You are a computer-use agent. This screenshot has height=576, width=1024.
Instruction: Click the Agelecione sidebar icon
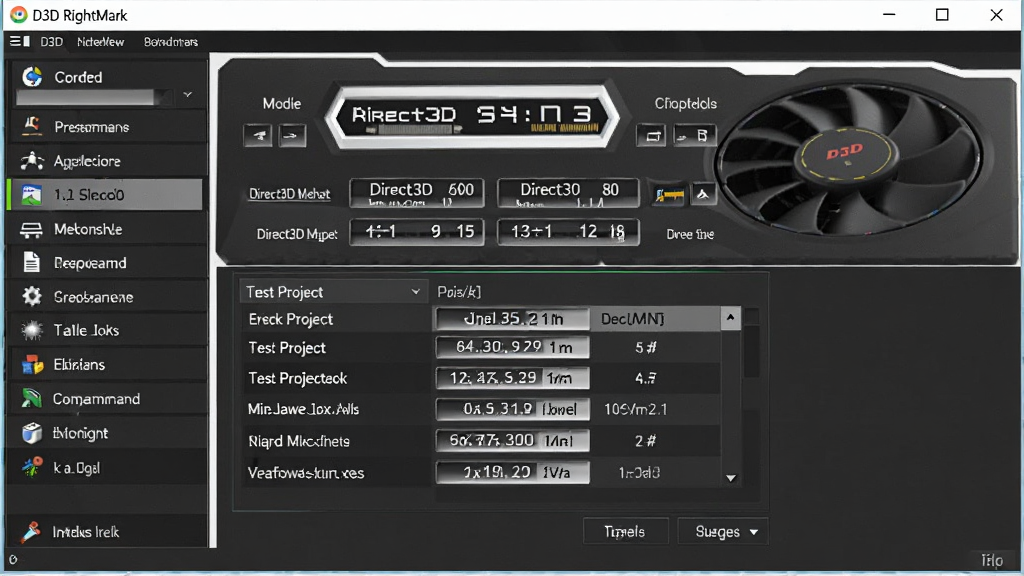click(31, 161)
